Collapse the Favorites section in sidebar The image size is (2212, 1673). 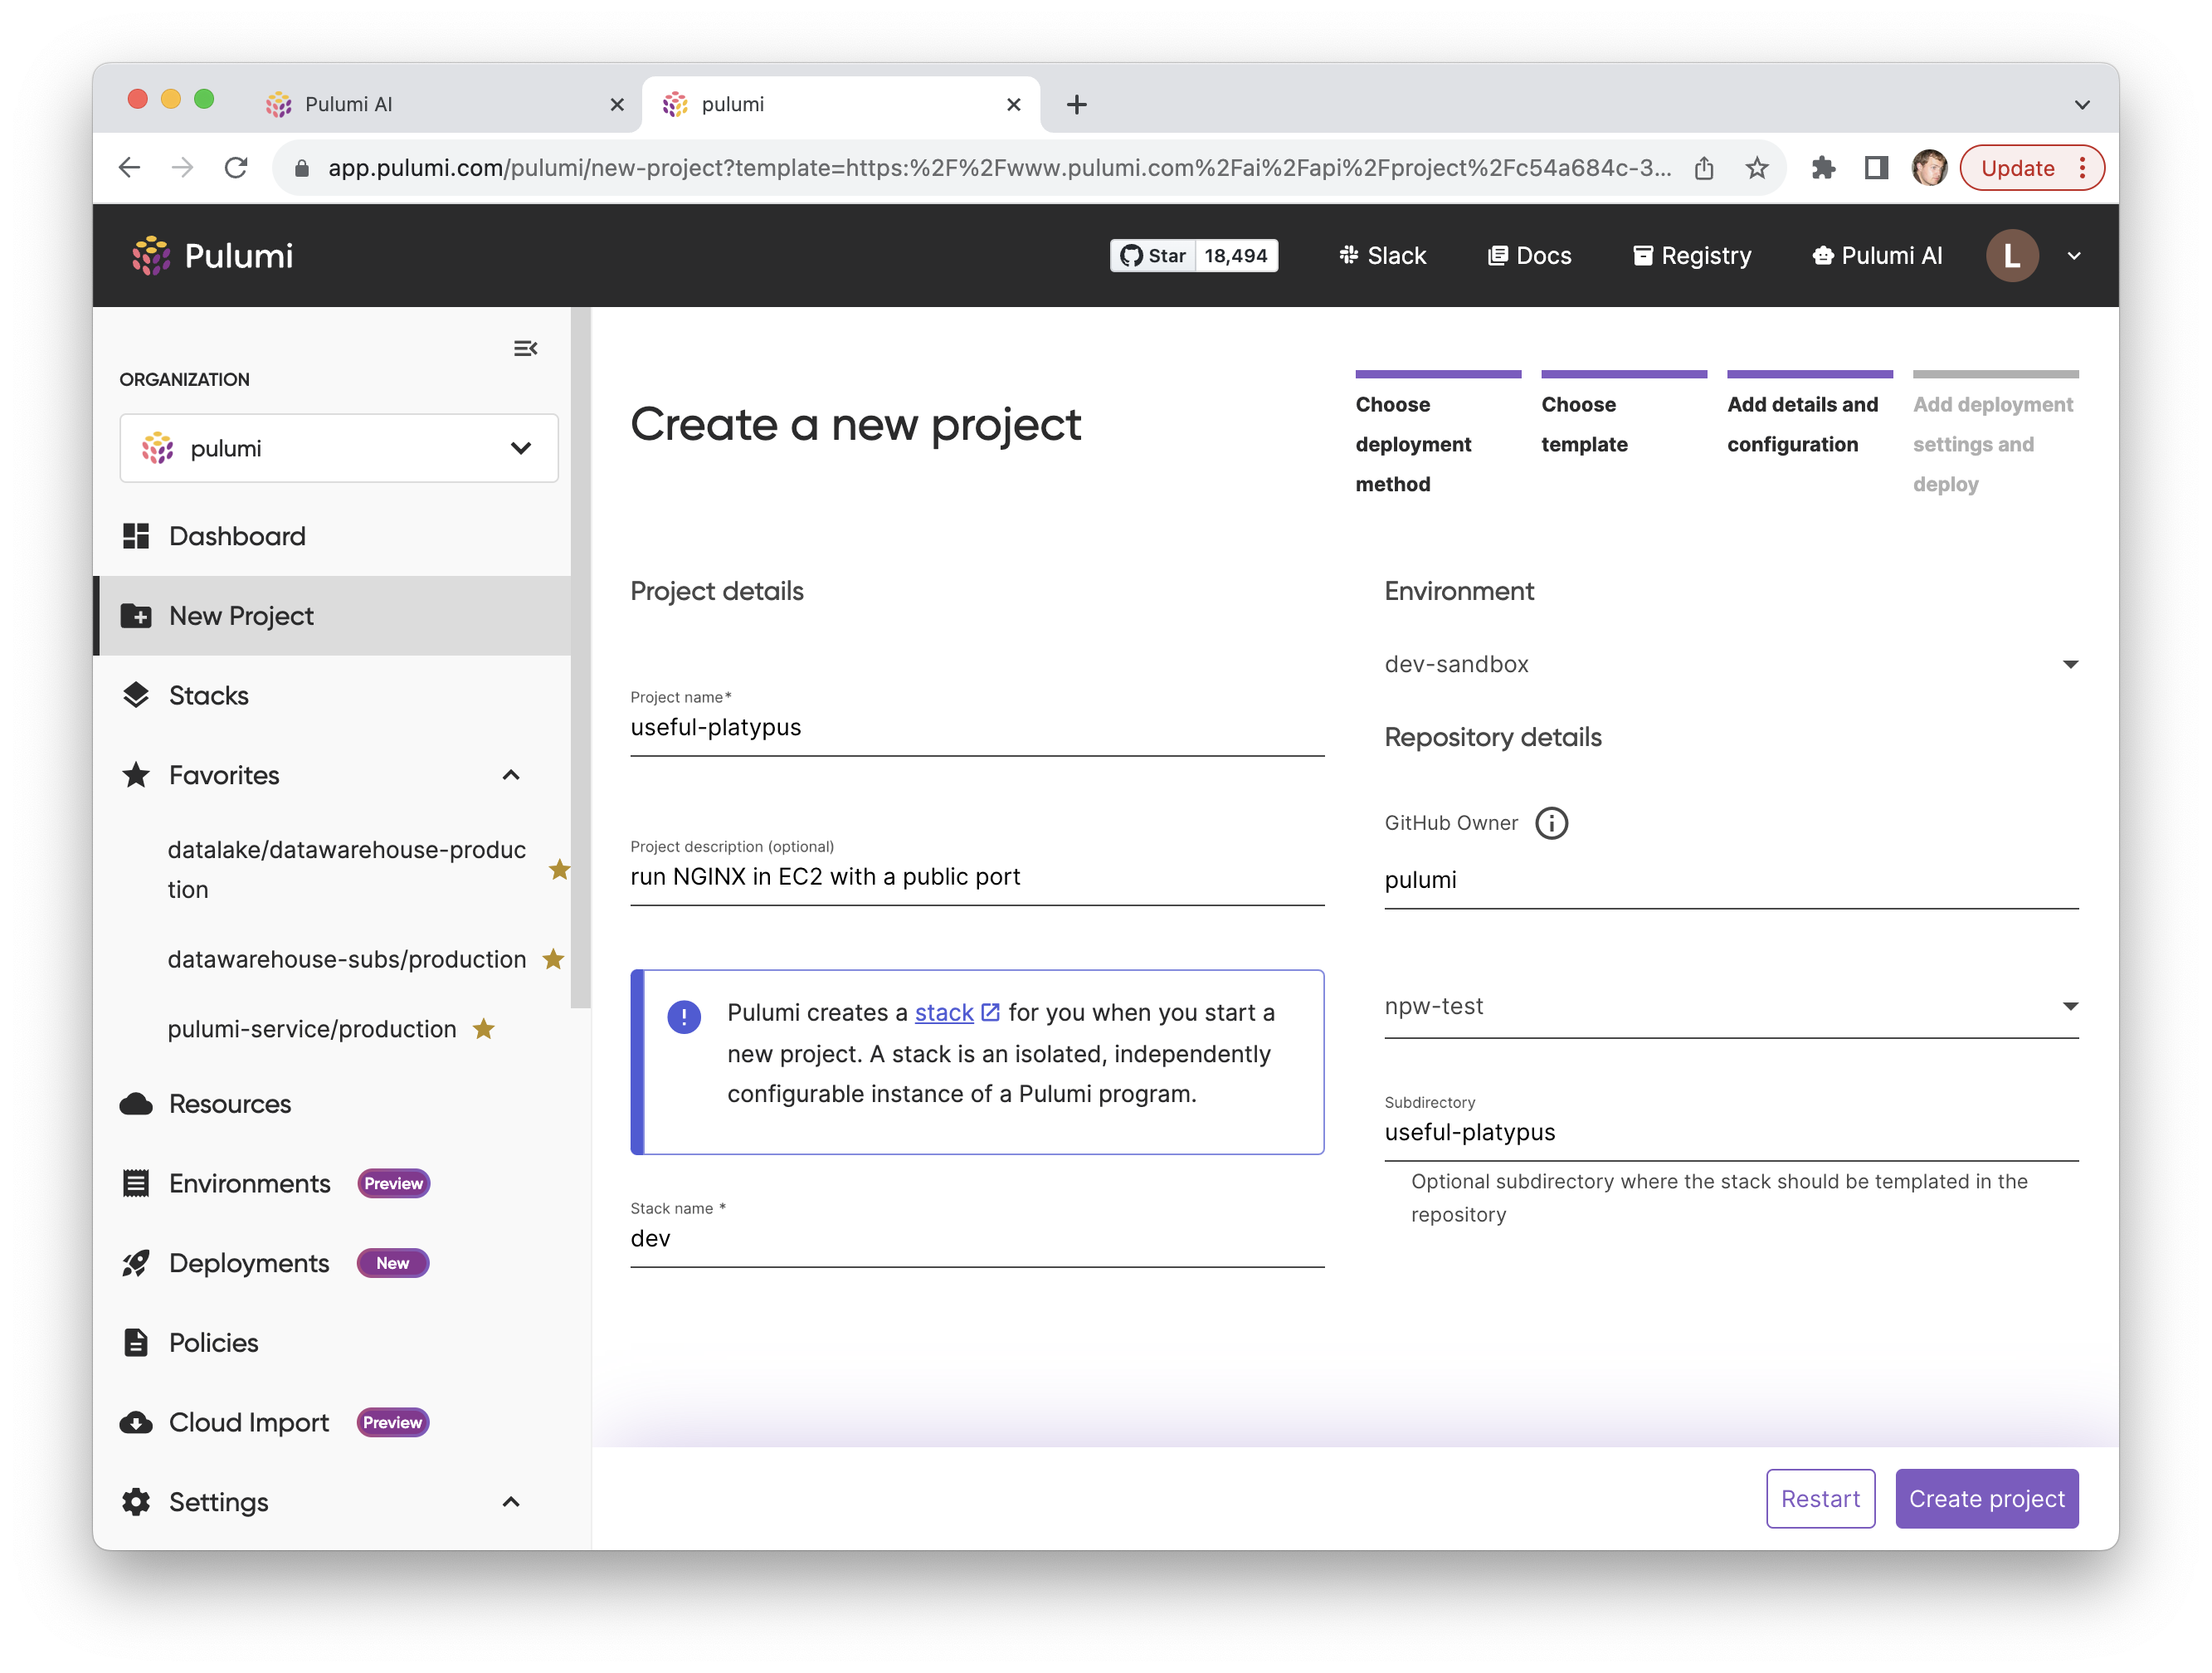point(513,773)
